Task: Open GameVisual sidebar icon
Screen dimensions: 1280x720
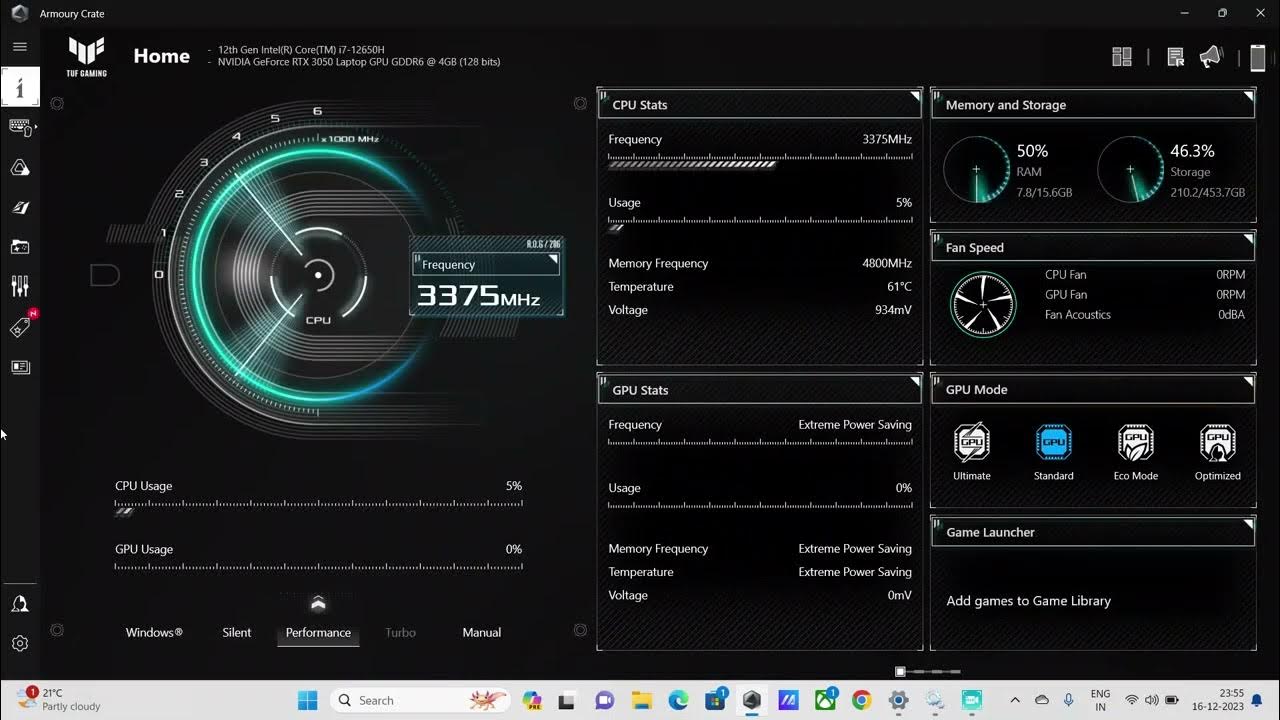Action: (x=20, y=208)
